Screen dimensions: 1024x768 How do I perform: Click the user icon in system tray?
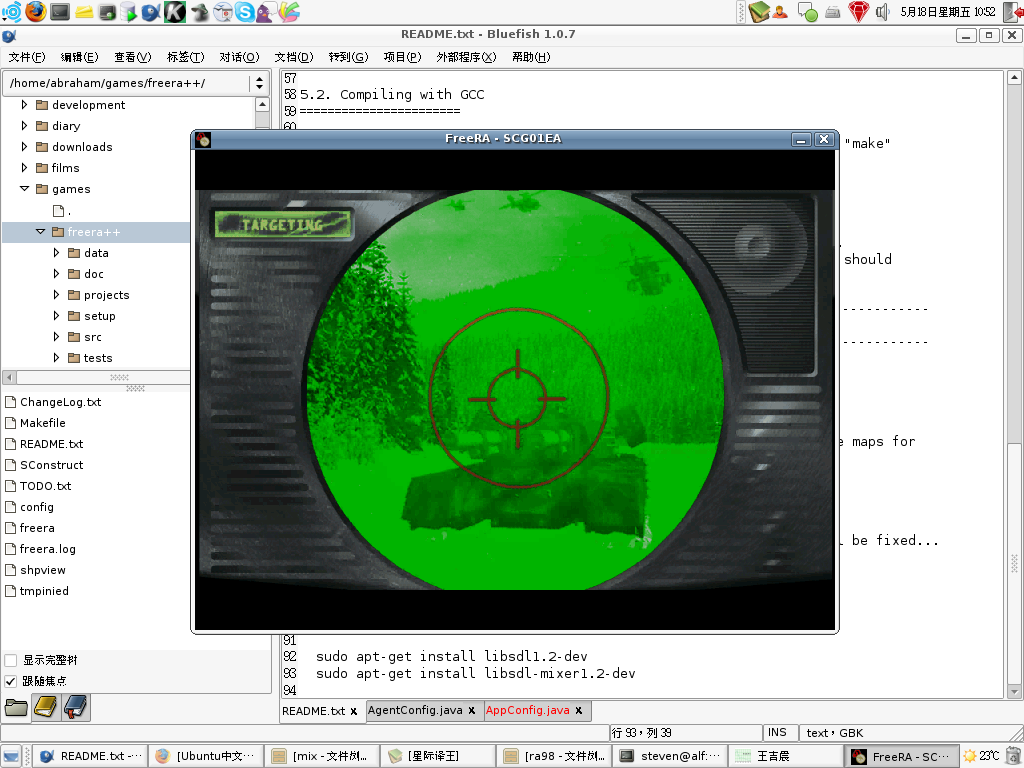point(780,12)
